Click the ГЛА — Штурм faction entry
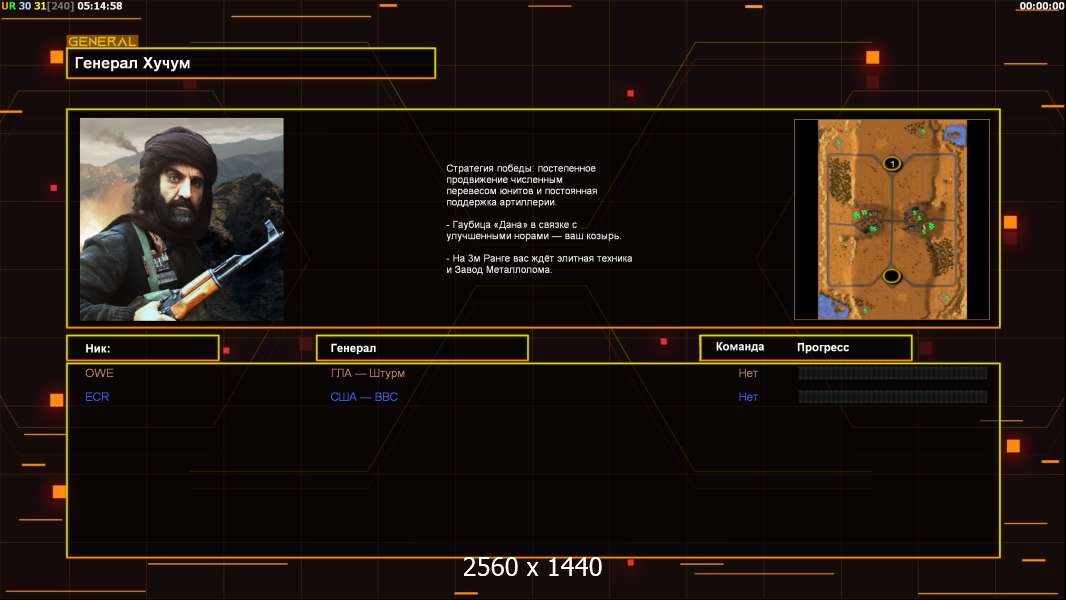 [367, 373]
